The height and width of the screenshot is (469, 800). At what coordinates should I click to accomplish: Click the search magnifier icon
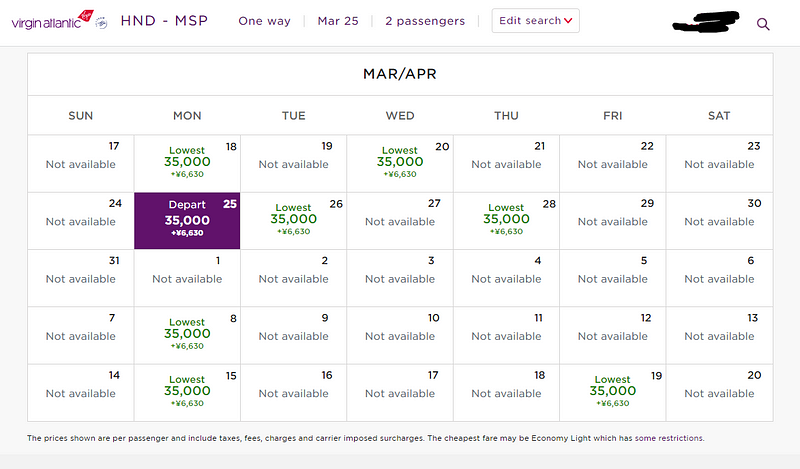[763, 24]
